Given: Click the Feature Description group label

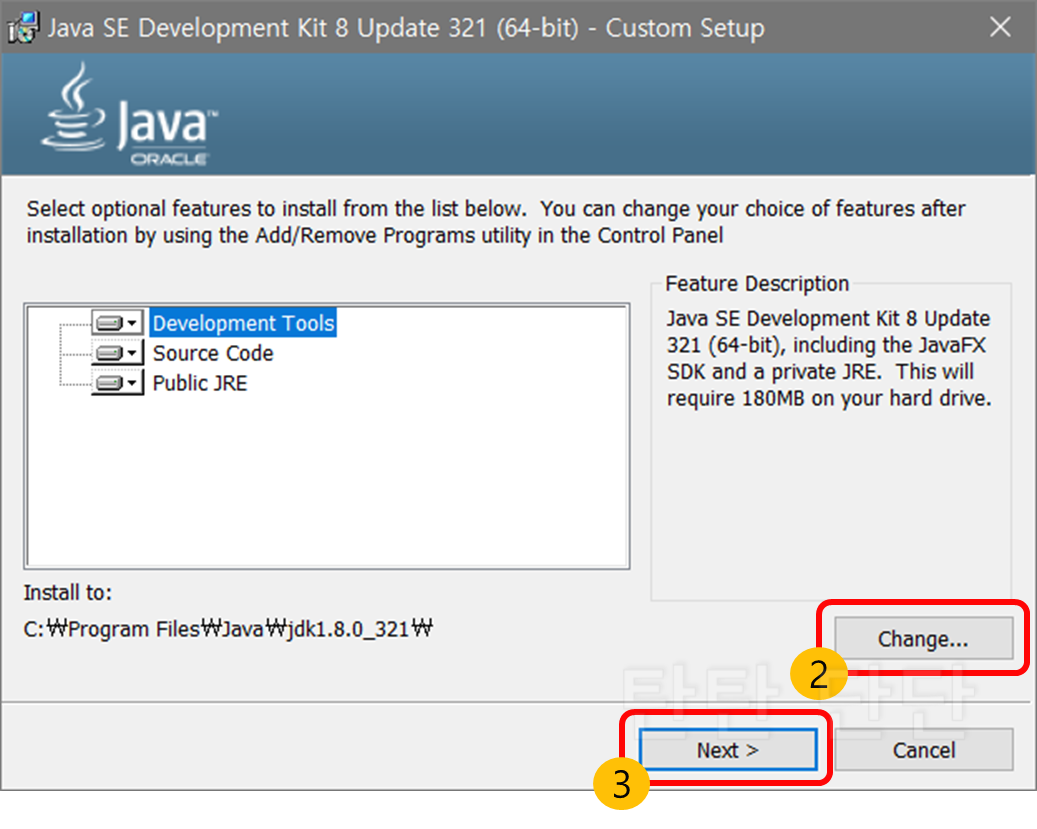Looking at the screenshot, I should (757, 283).
